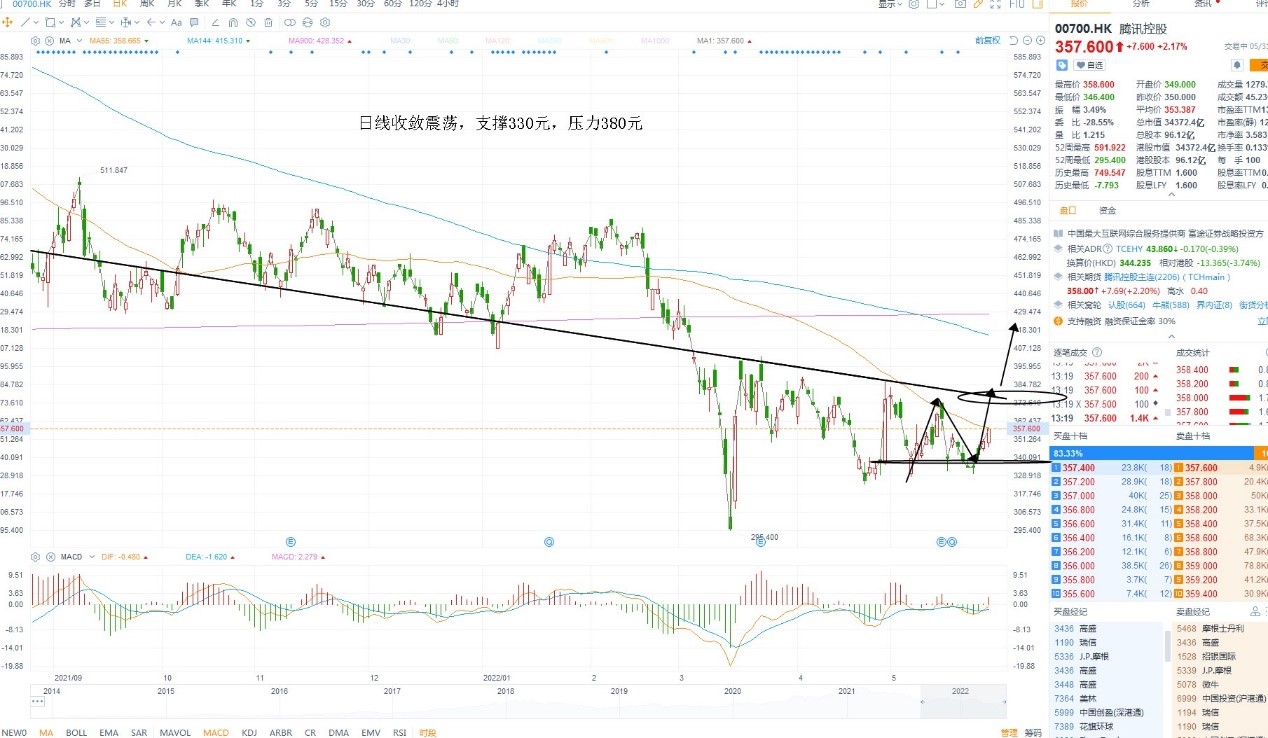Choose the trend line drawing tool
Screen dimensions: 1268x738
(x=25, y=22)
